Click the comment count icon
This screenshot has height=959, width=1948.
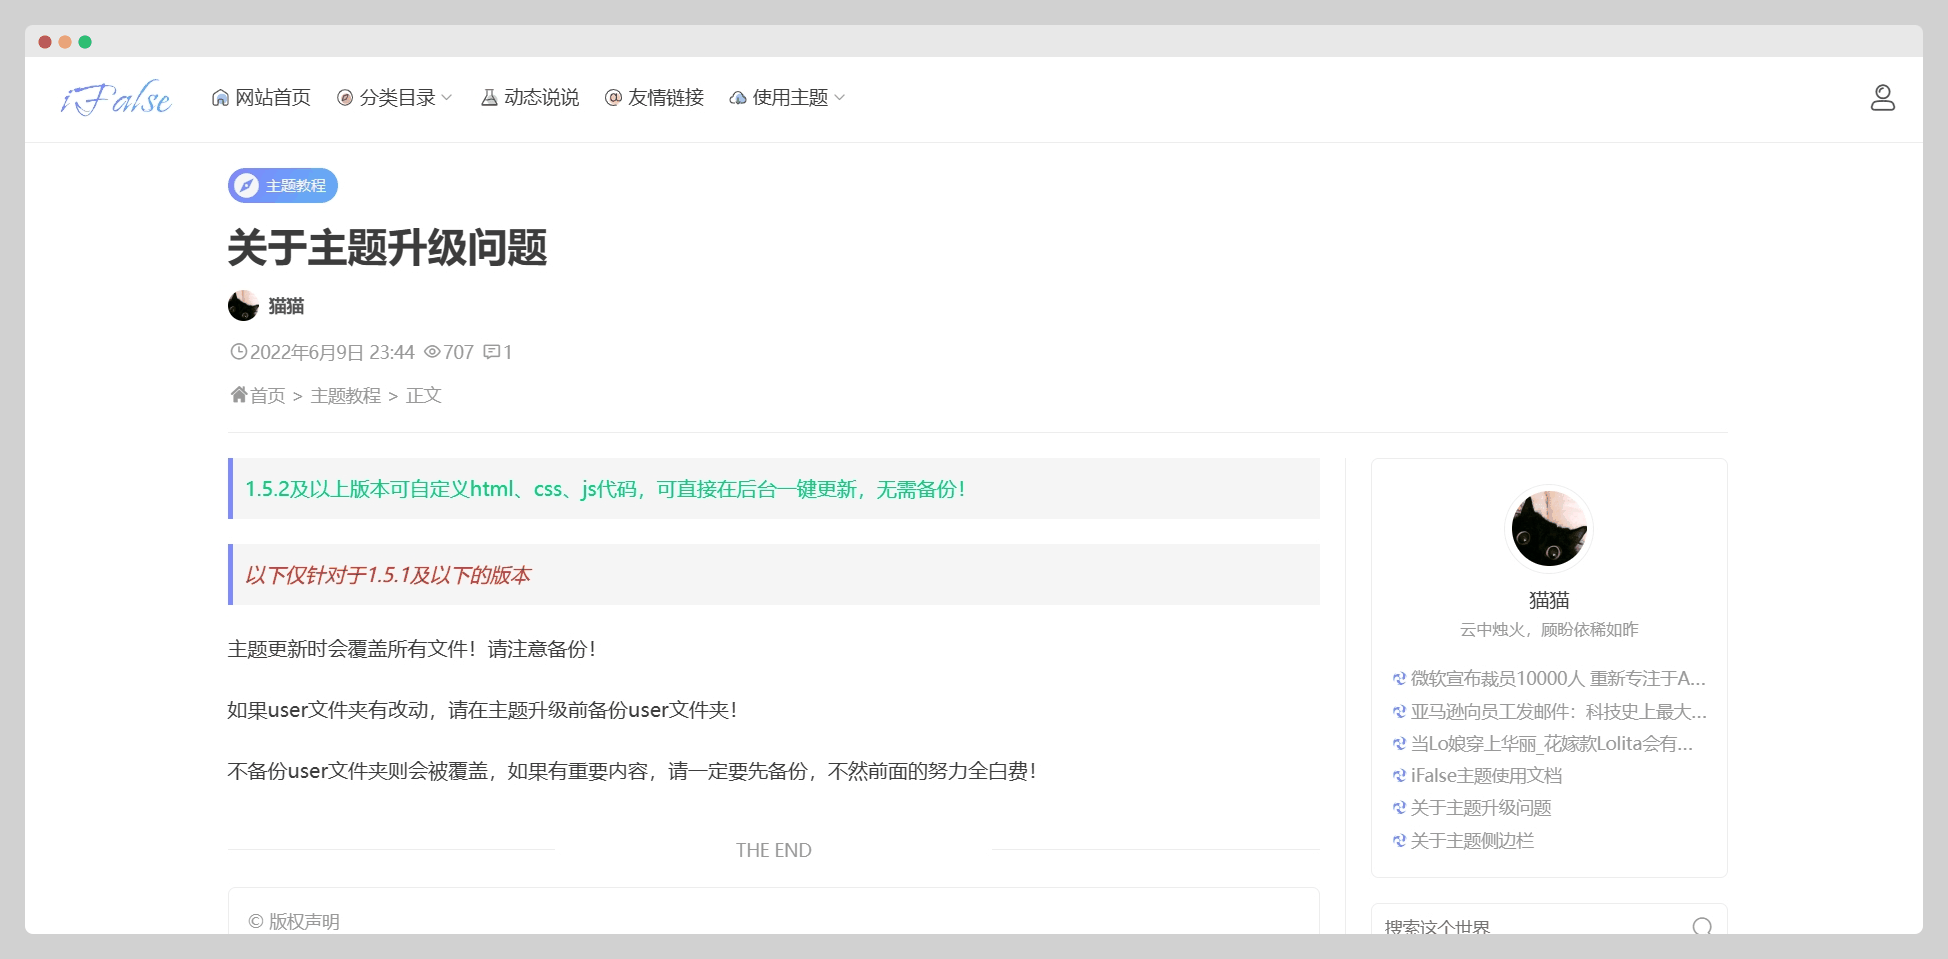pyautogui.click(x=491, y=352)
